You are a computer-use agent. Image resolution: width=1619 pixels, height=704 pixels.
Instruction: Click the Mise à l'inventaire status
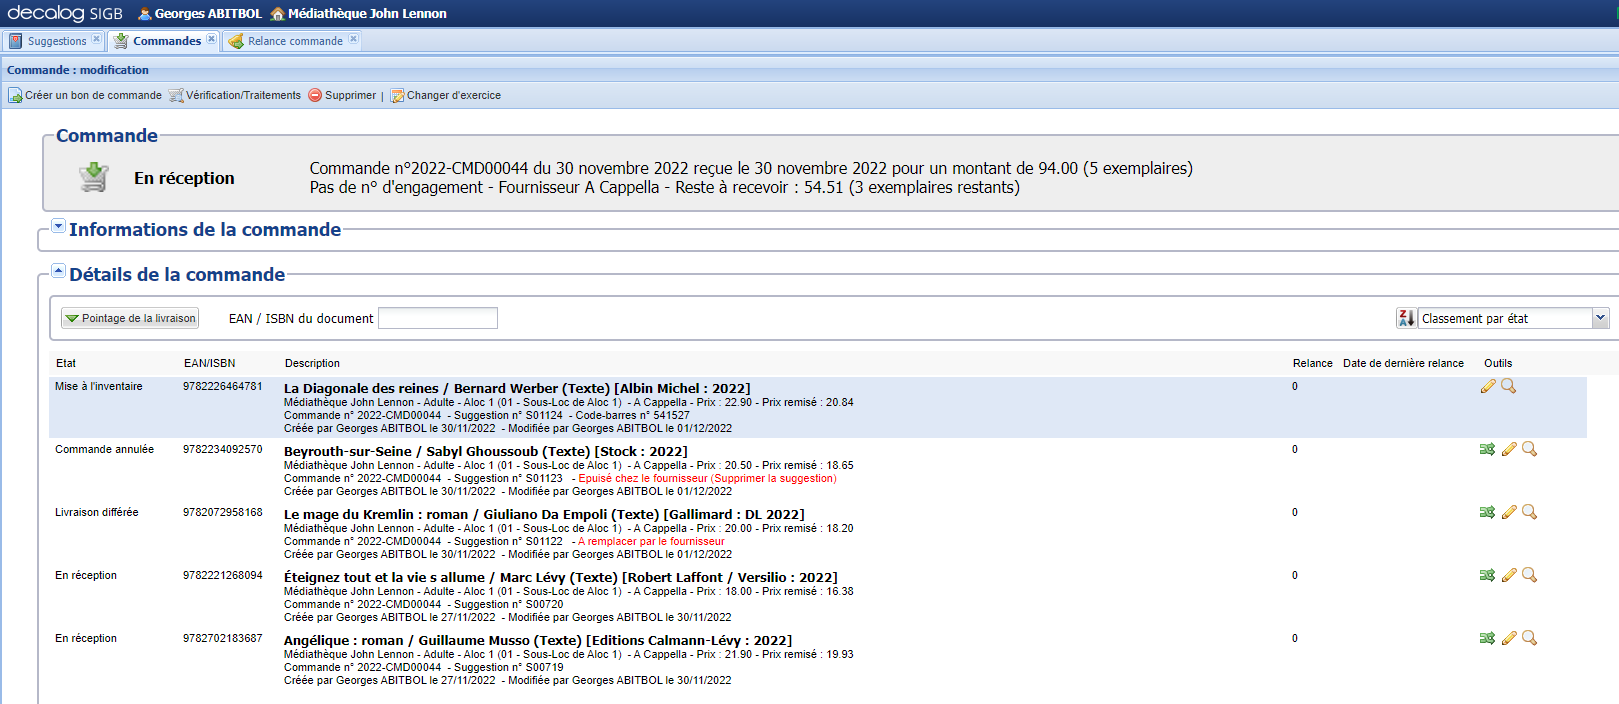99,386
